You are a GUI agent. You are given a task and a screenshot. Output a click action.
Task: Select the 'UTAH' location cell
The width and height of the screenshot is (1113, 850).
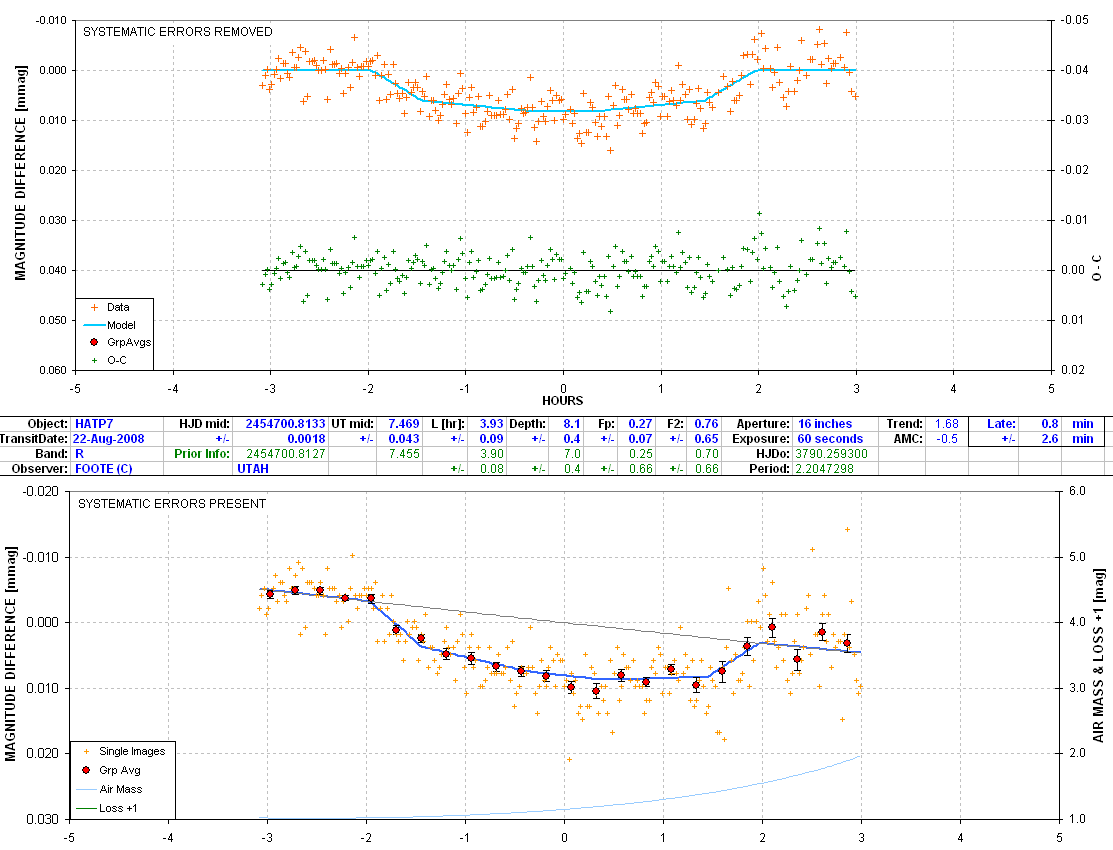coord(253,469)
